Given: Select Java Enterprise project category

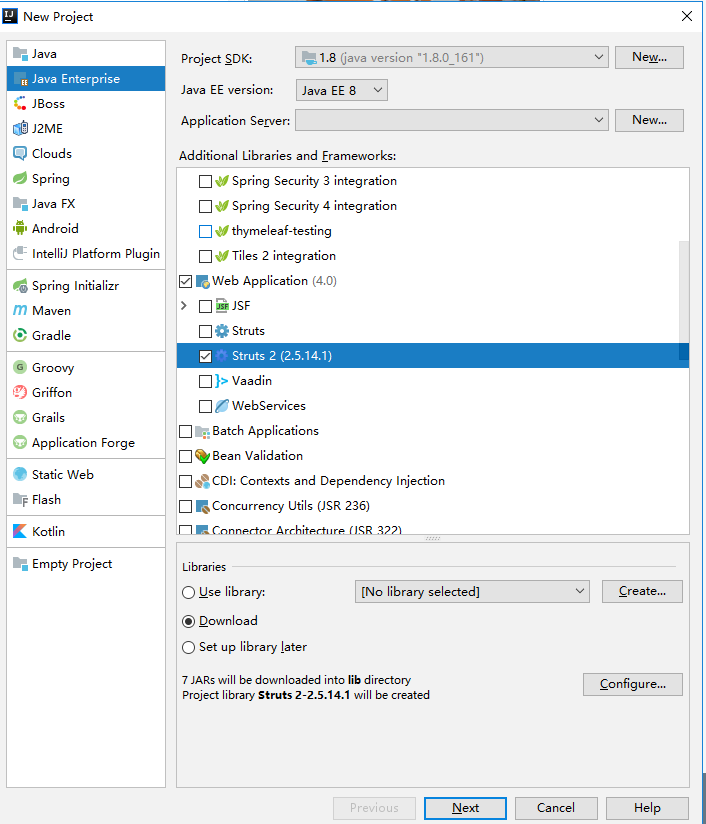Looking at the screenshot, I should click(x=86, y=78).
